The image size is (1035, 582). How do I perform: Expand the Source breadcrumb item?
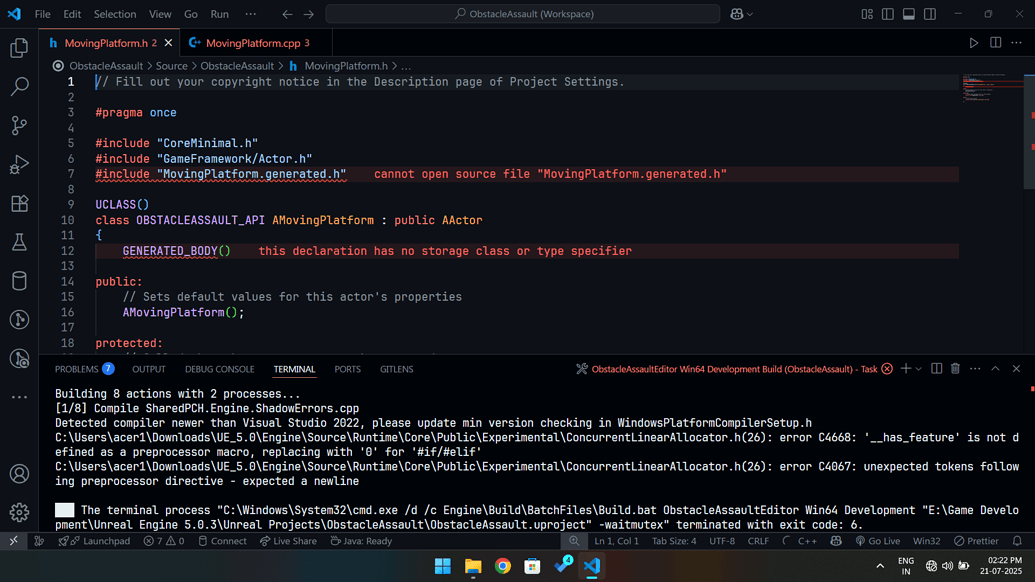[x=171, y=65]
